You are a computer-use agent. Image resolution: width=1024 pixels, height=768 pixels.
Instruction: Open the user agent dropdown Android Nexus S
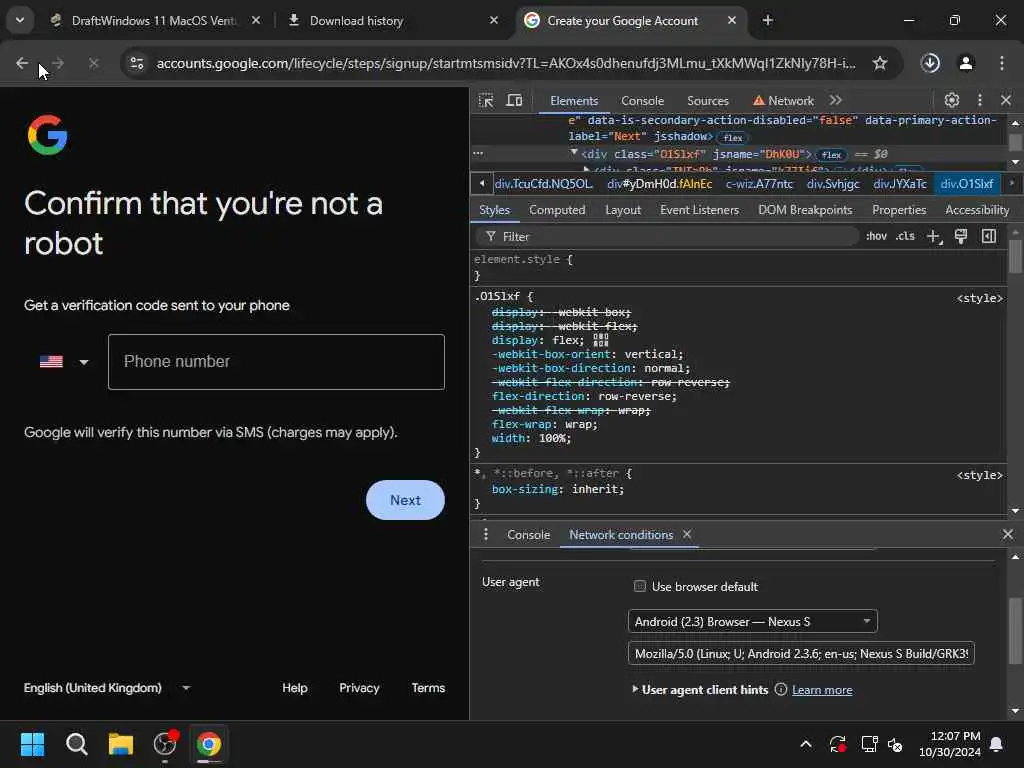tap(752, 621)
